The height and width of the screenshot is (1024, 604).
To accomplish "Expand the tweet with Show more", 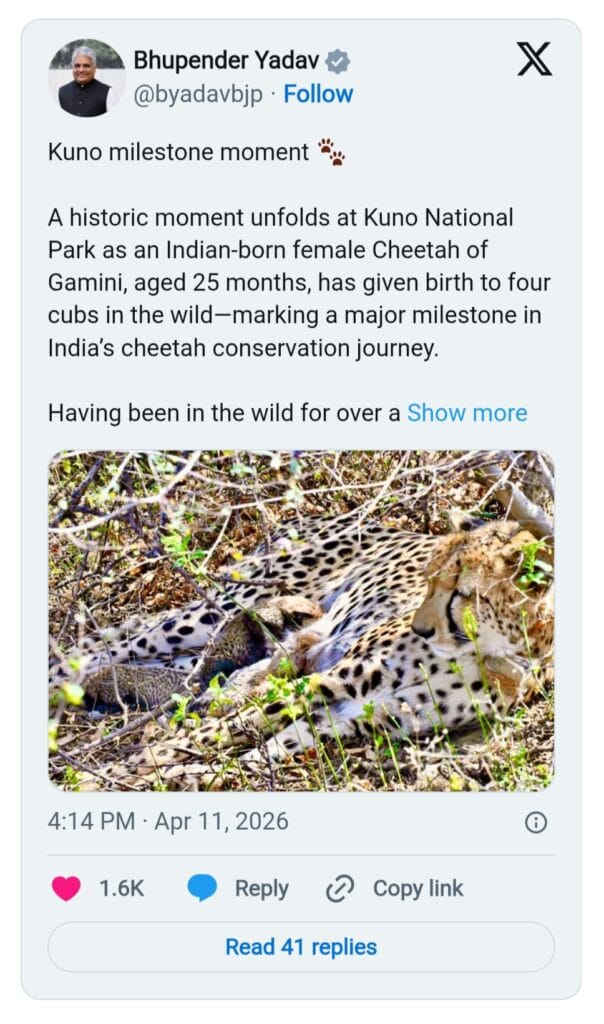I will coord(467,412).
